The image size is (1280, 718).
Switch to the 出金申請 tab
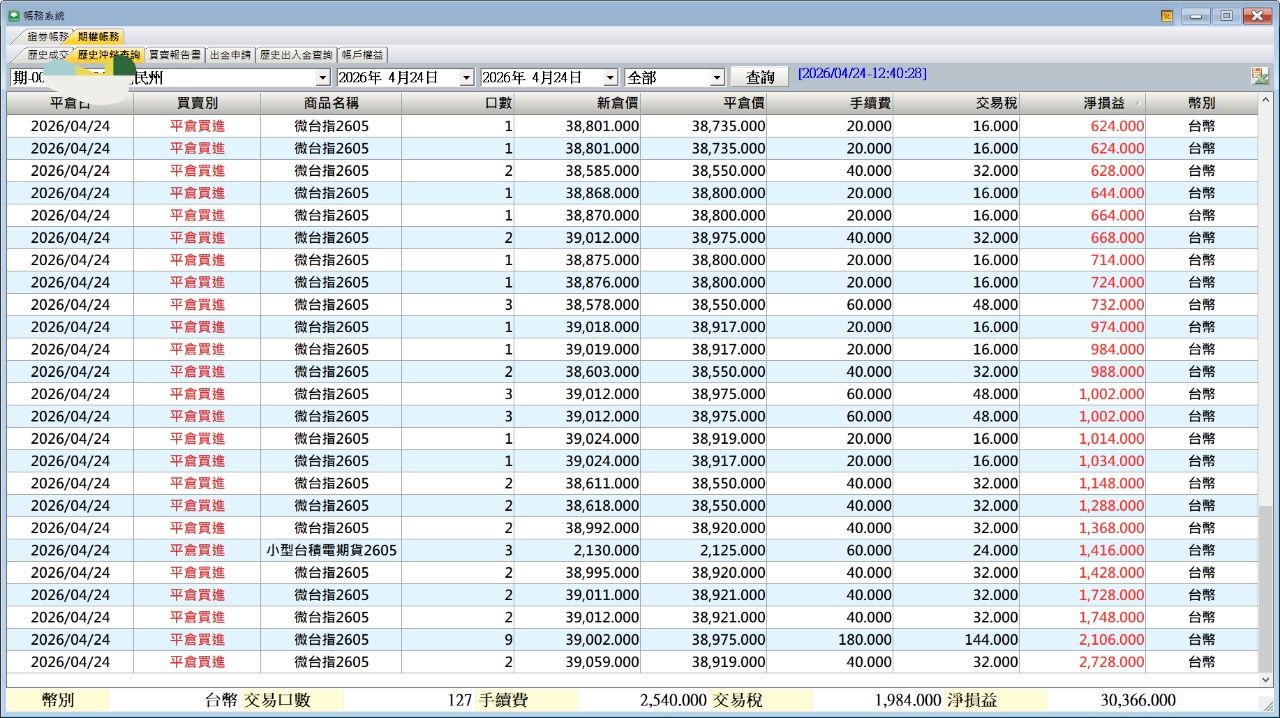[230, 55]
